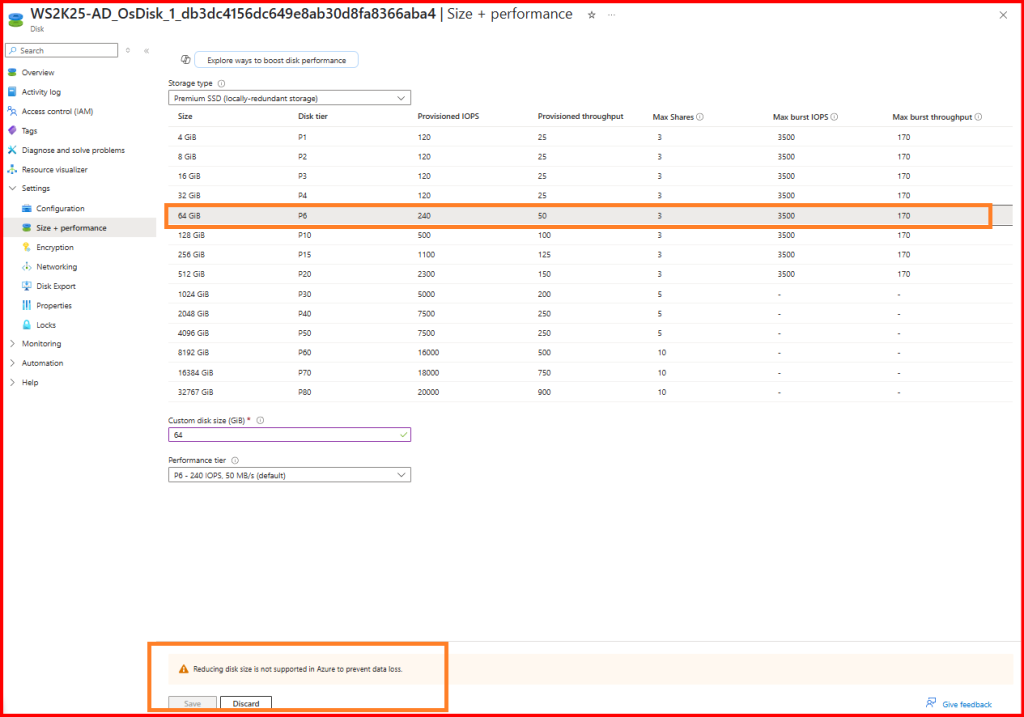Click the Max Shares info icon
Image resolution: width=1024 pixels, height=717 pixels.
tap(700, 117)
